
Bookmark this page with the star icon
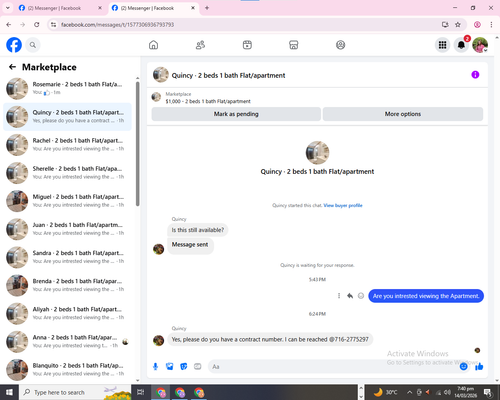pos(458,25)
